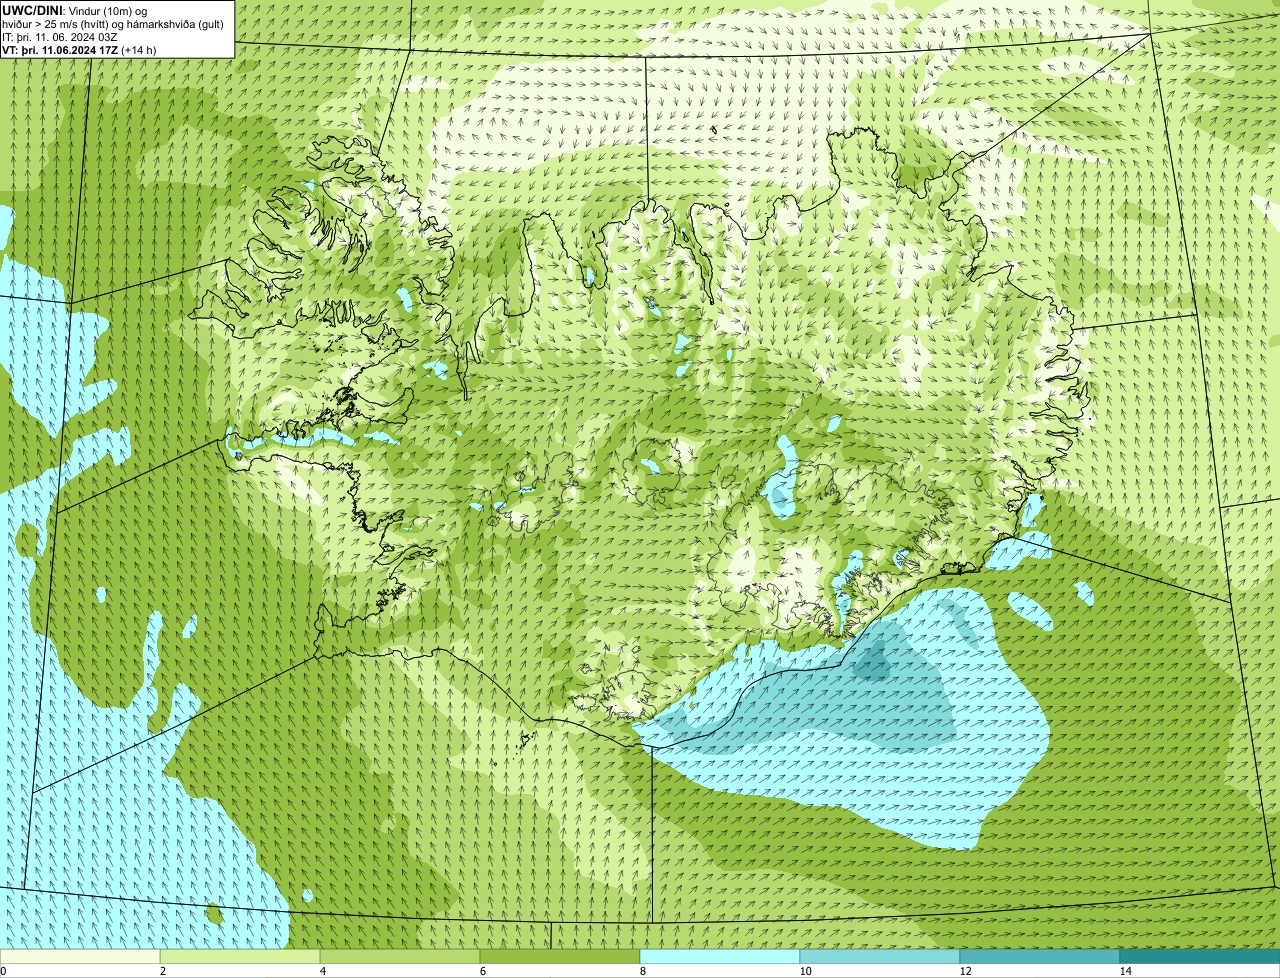1280x978 pixels.
Task: Click the scale tick label "12"
Action: point(965,971)
